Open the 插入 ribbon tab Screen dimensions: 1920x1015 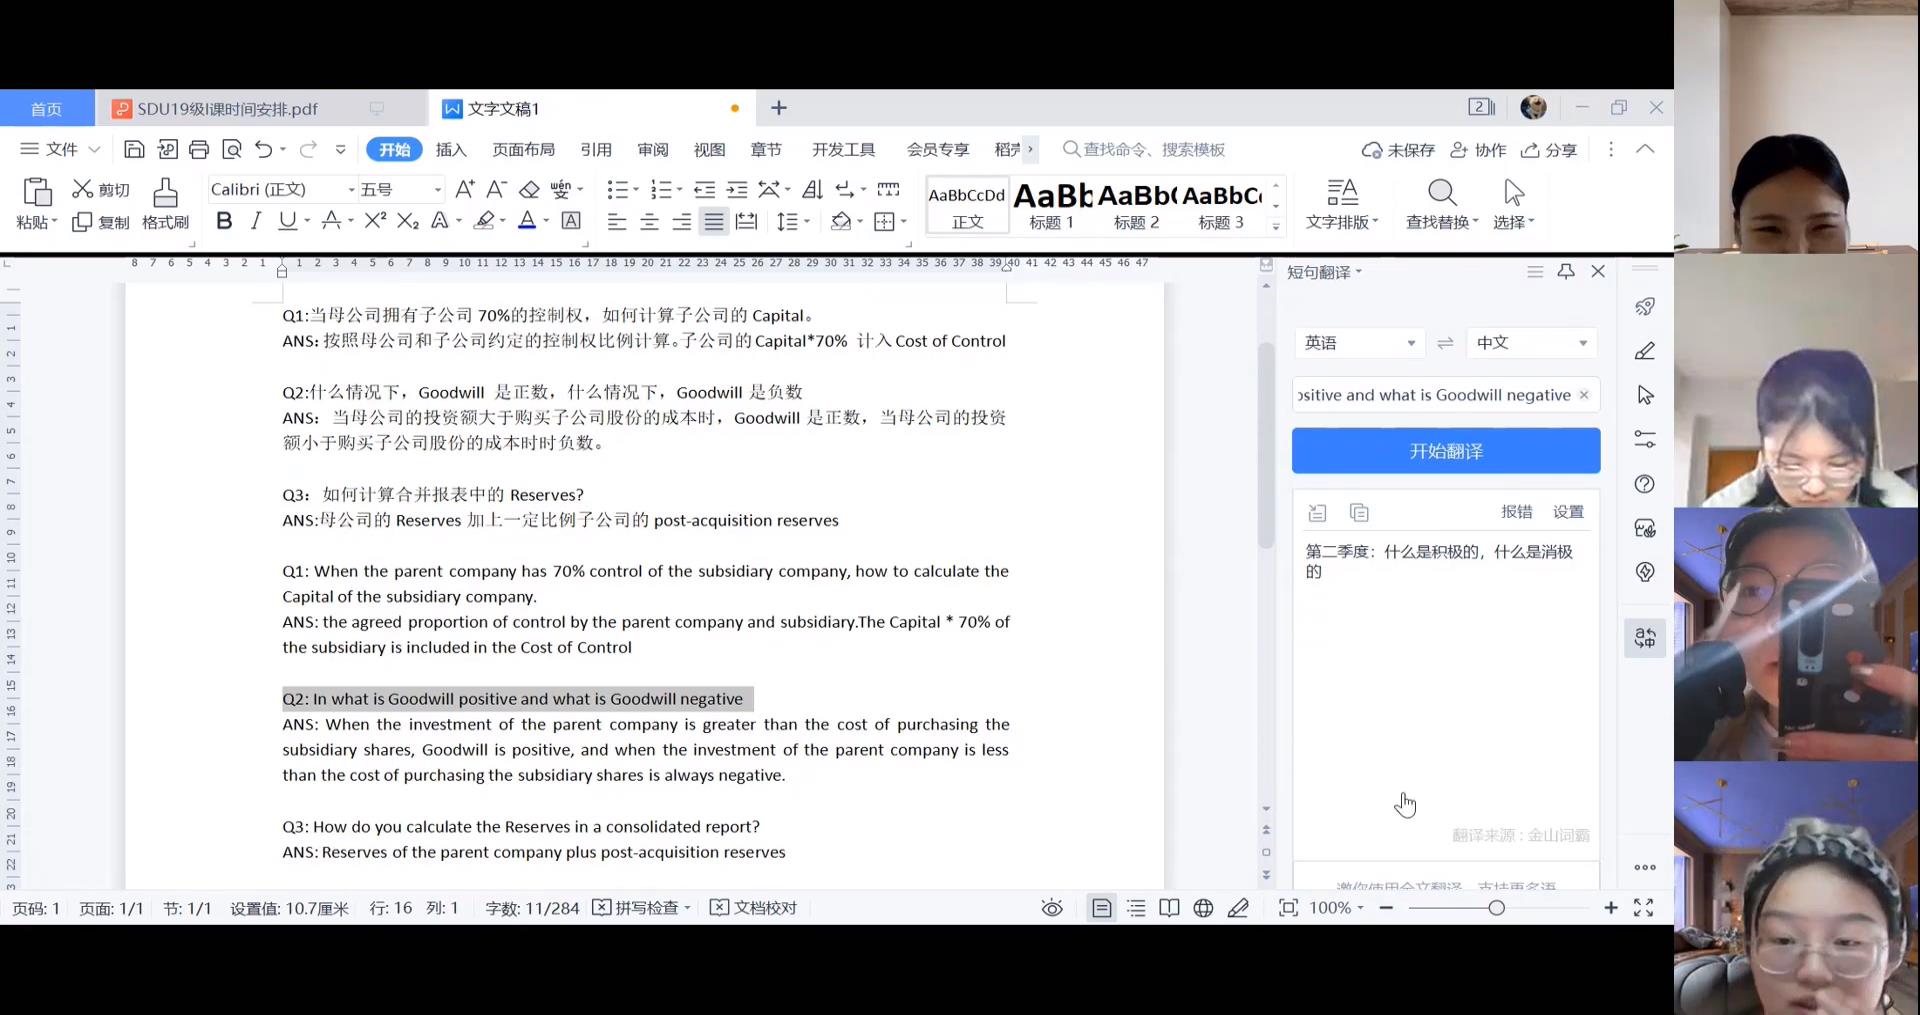click(x=451, y=150)
